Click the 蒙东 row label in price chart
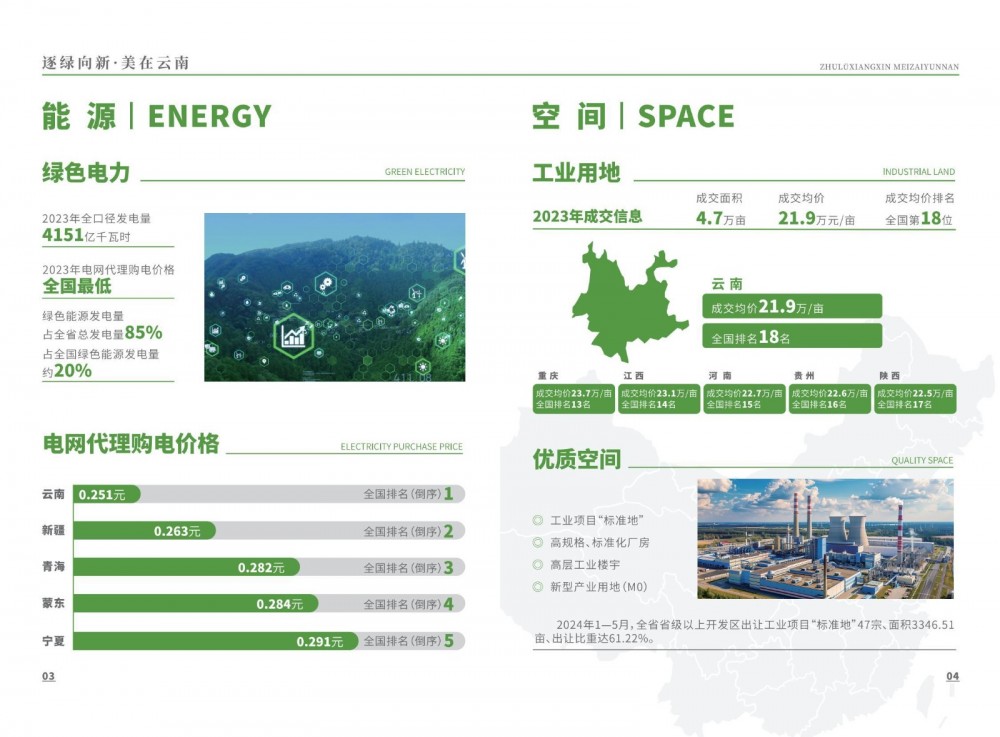This screenshot has height=737, width=1000. tap(54, 602)
